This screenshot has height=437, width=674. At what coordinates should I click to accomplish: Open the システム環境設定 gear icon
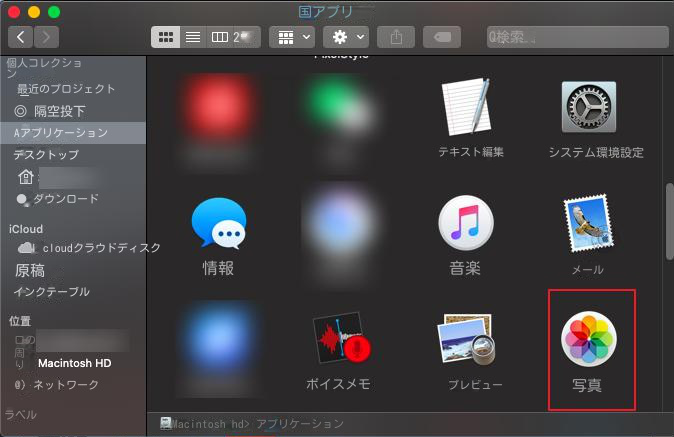(x=588, y=107)
